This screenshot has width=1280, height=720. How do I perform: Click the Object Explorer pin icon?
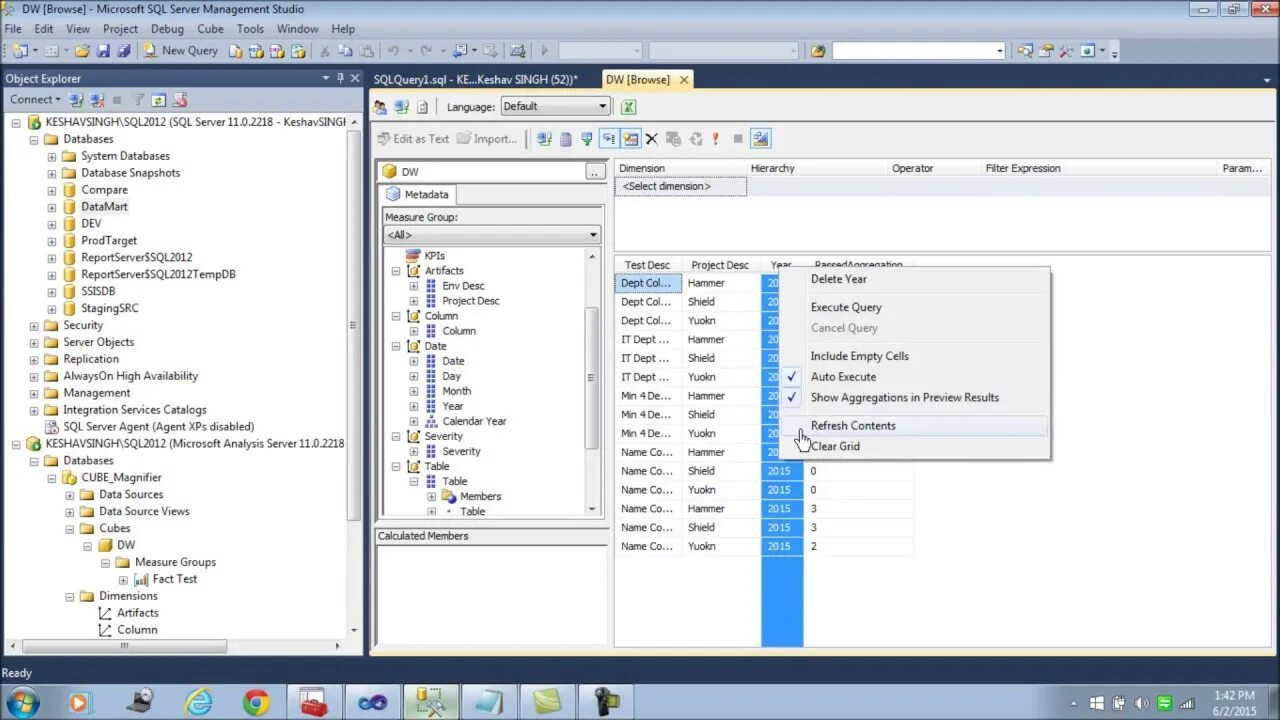pyautogui.click(x=339, y=78)
